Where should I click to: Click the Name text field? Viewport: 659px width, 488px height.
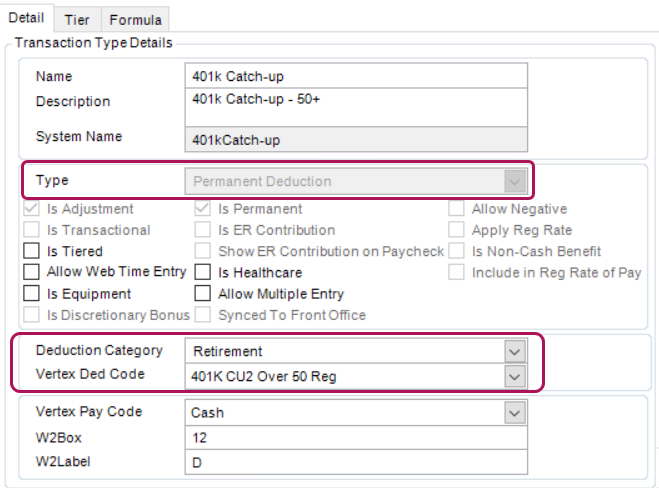click(x=355, y=77)
